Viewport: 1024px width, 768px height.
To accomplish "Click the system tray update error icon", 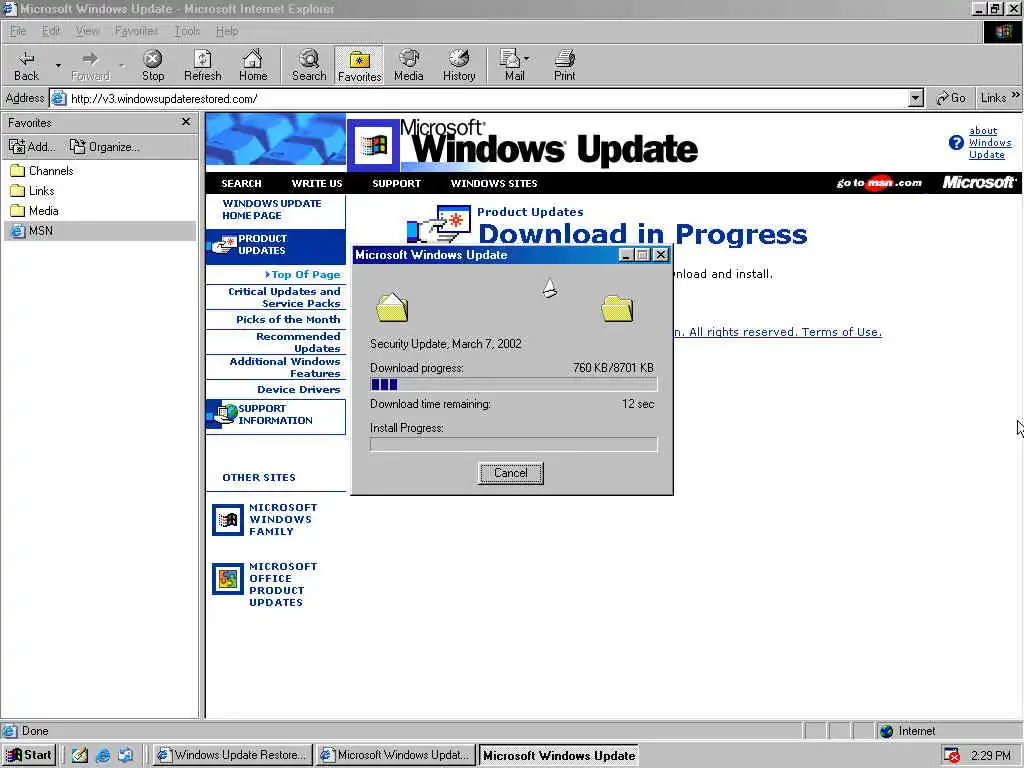I will pyautogui.click(x=952, y=756).
